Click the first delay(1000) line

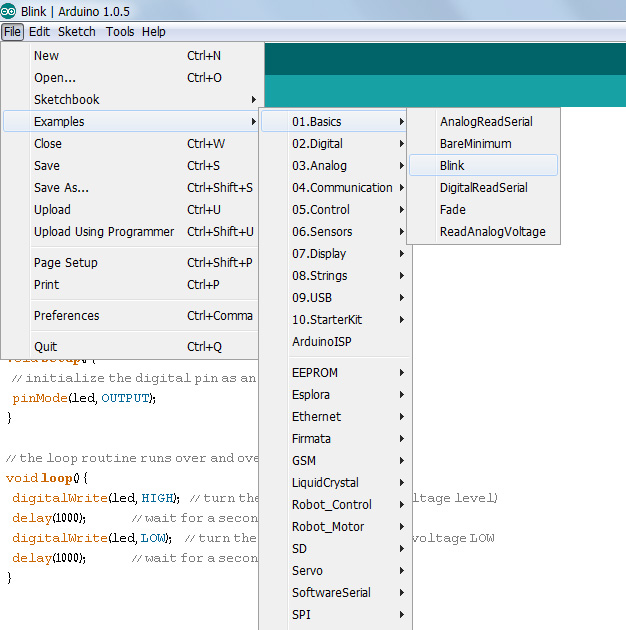[x=49, y=518]
